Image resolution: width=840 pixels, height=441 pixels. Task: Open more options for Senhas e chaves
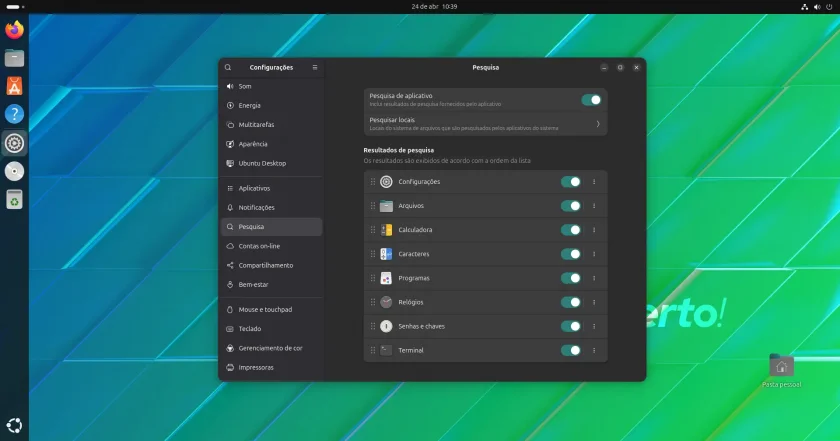[594, 326]
